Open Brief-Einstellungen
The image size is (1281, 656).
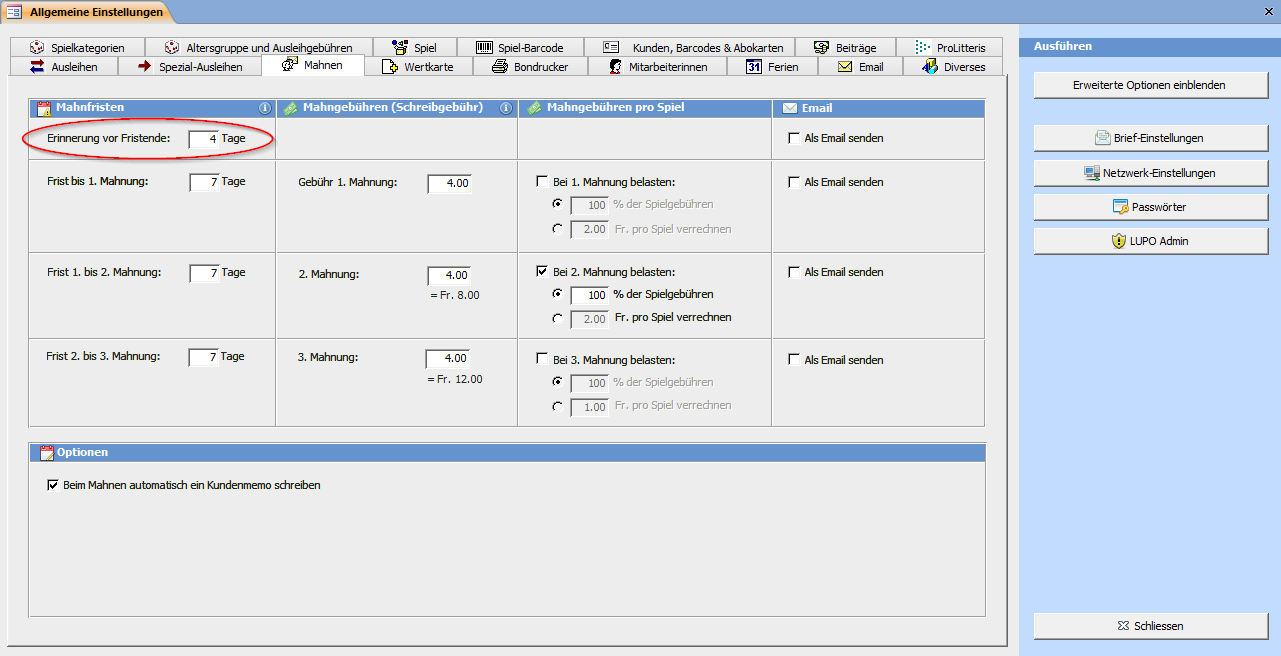tap(1151, 138)
